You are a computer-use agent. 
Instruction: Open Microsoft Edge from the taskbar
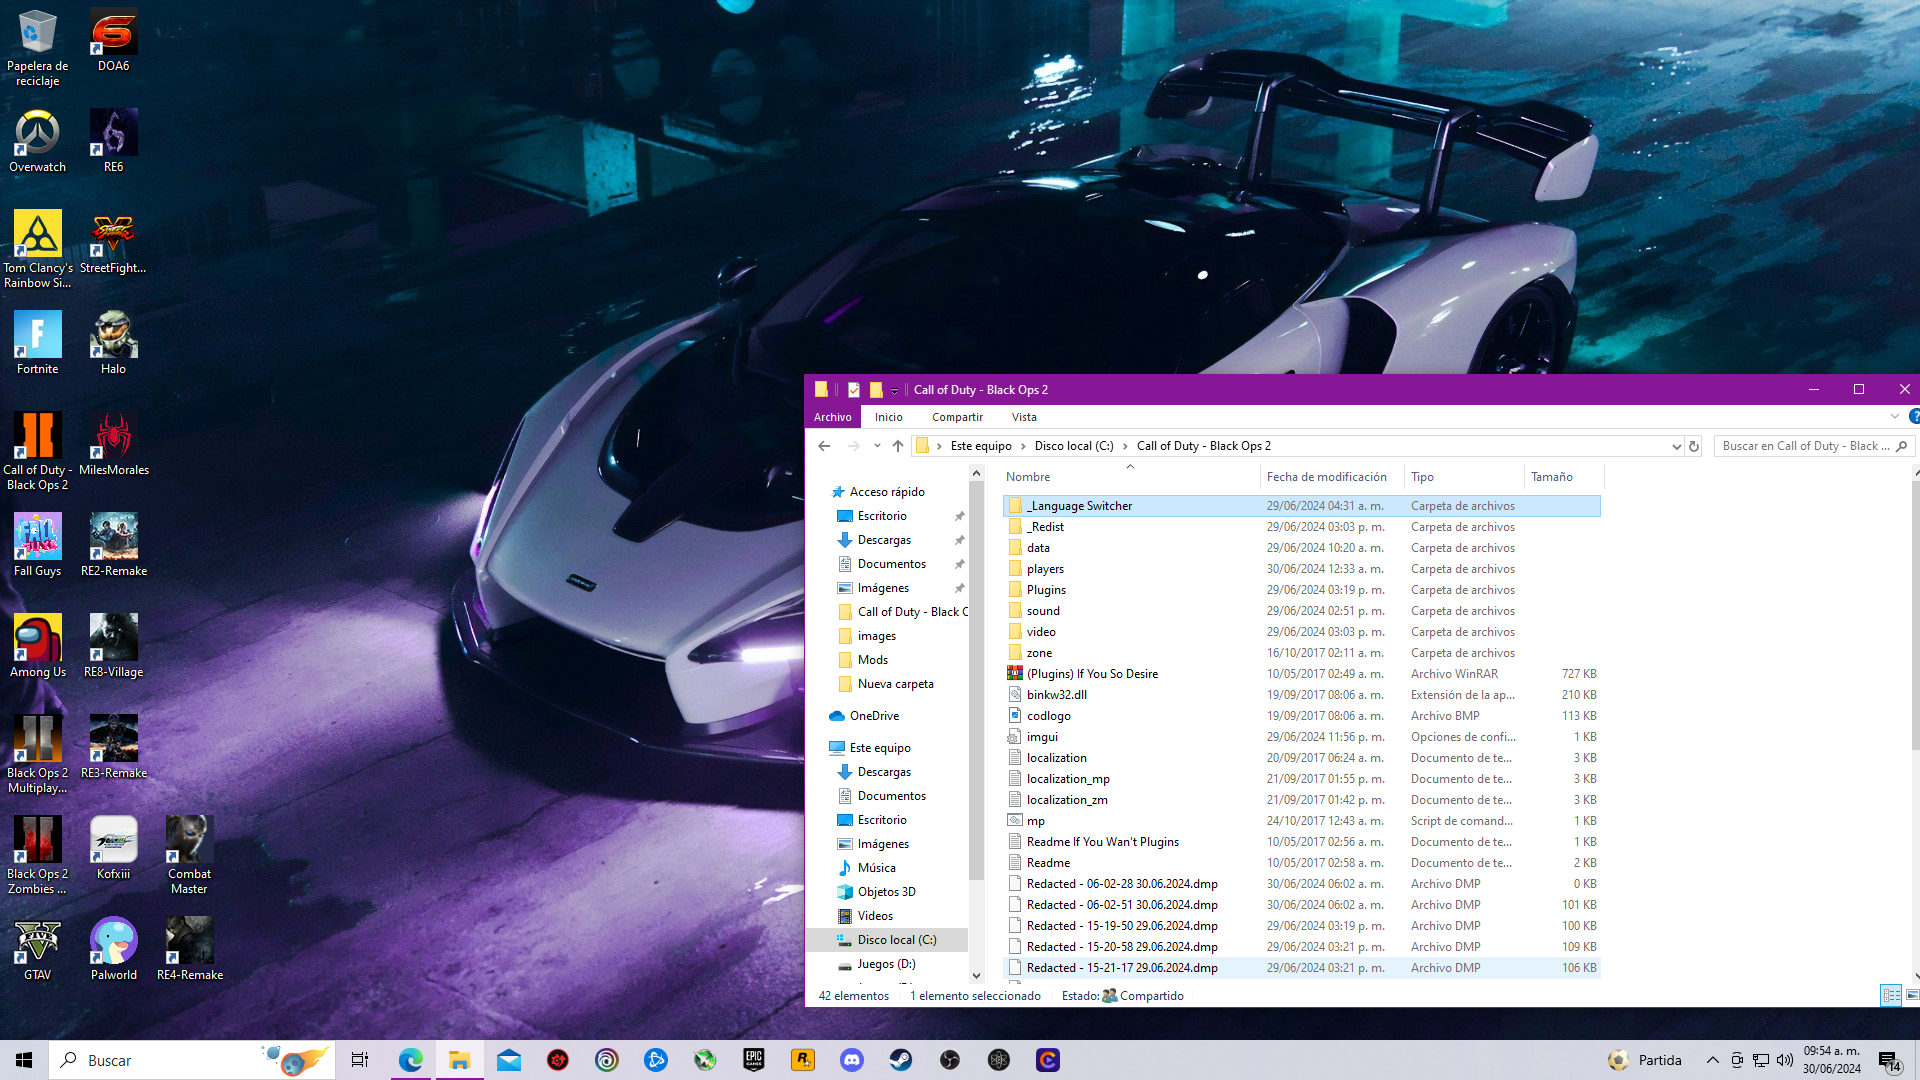coord(411,1060)
